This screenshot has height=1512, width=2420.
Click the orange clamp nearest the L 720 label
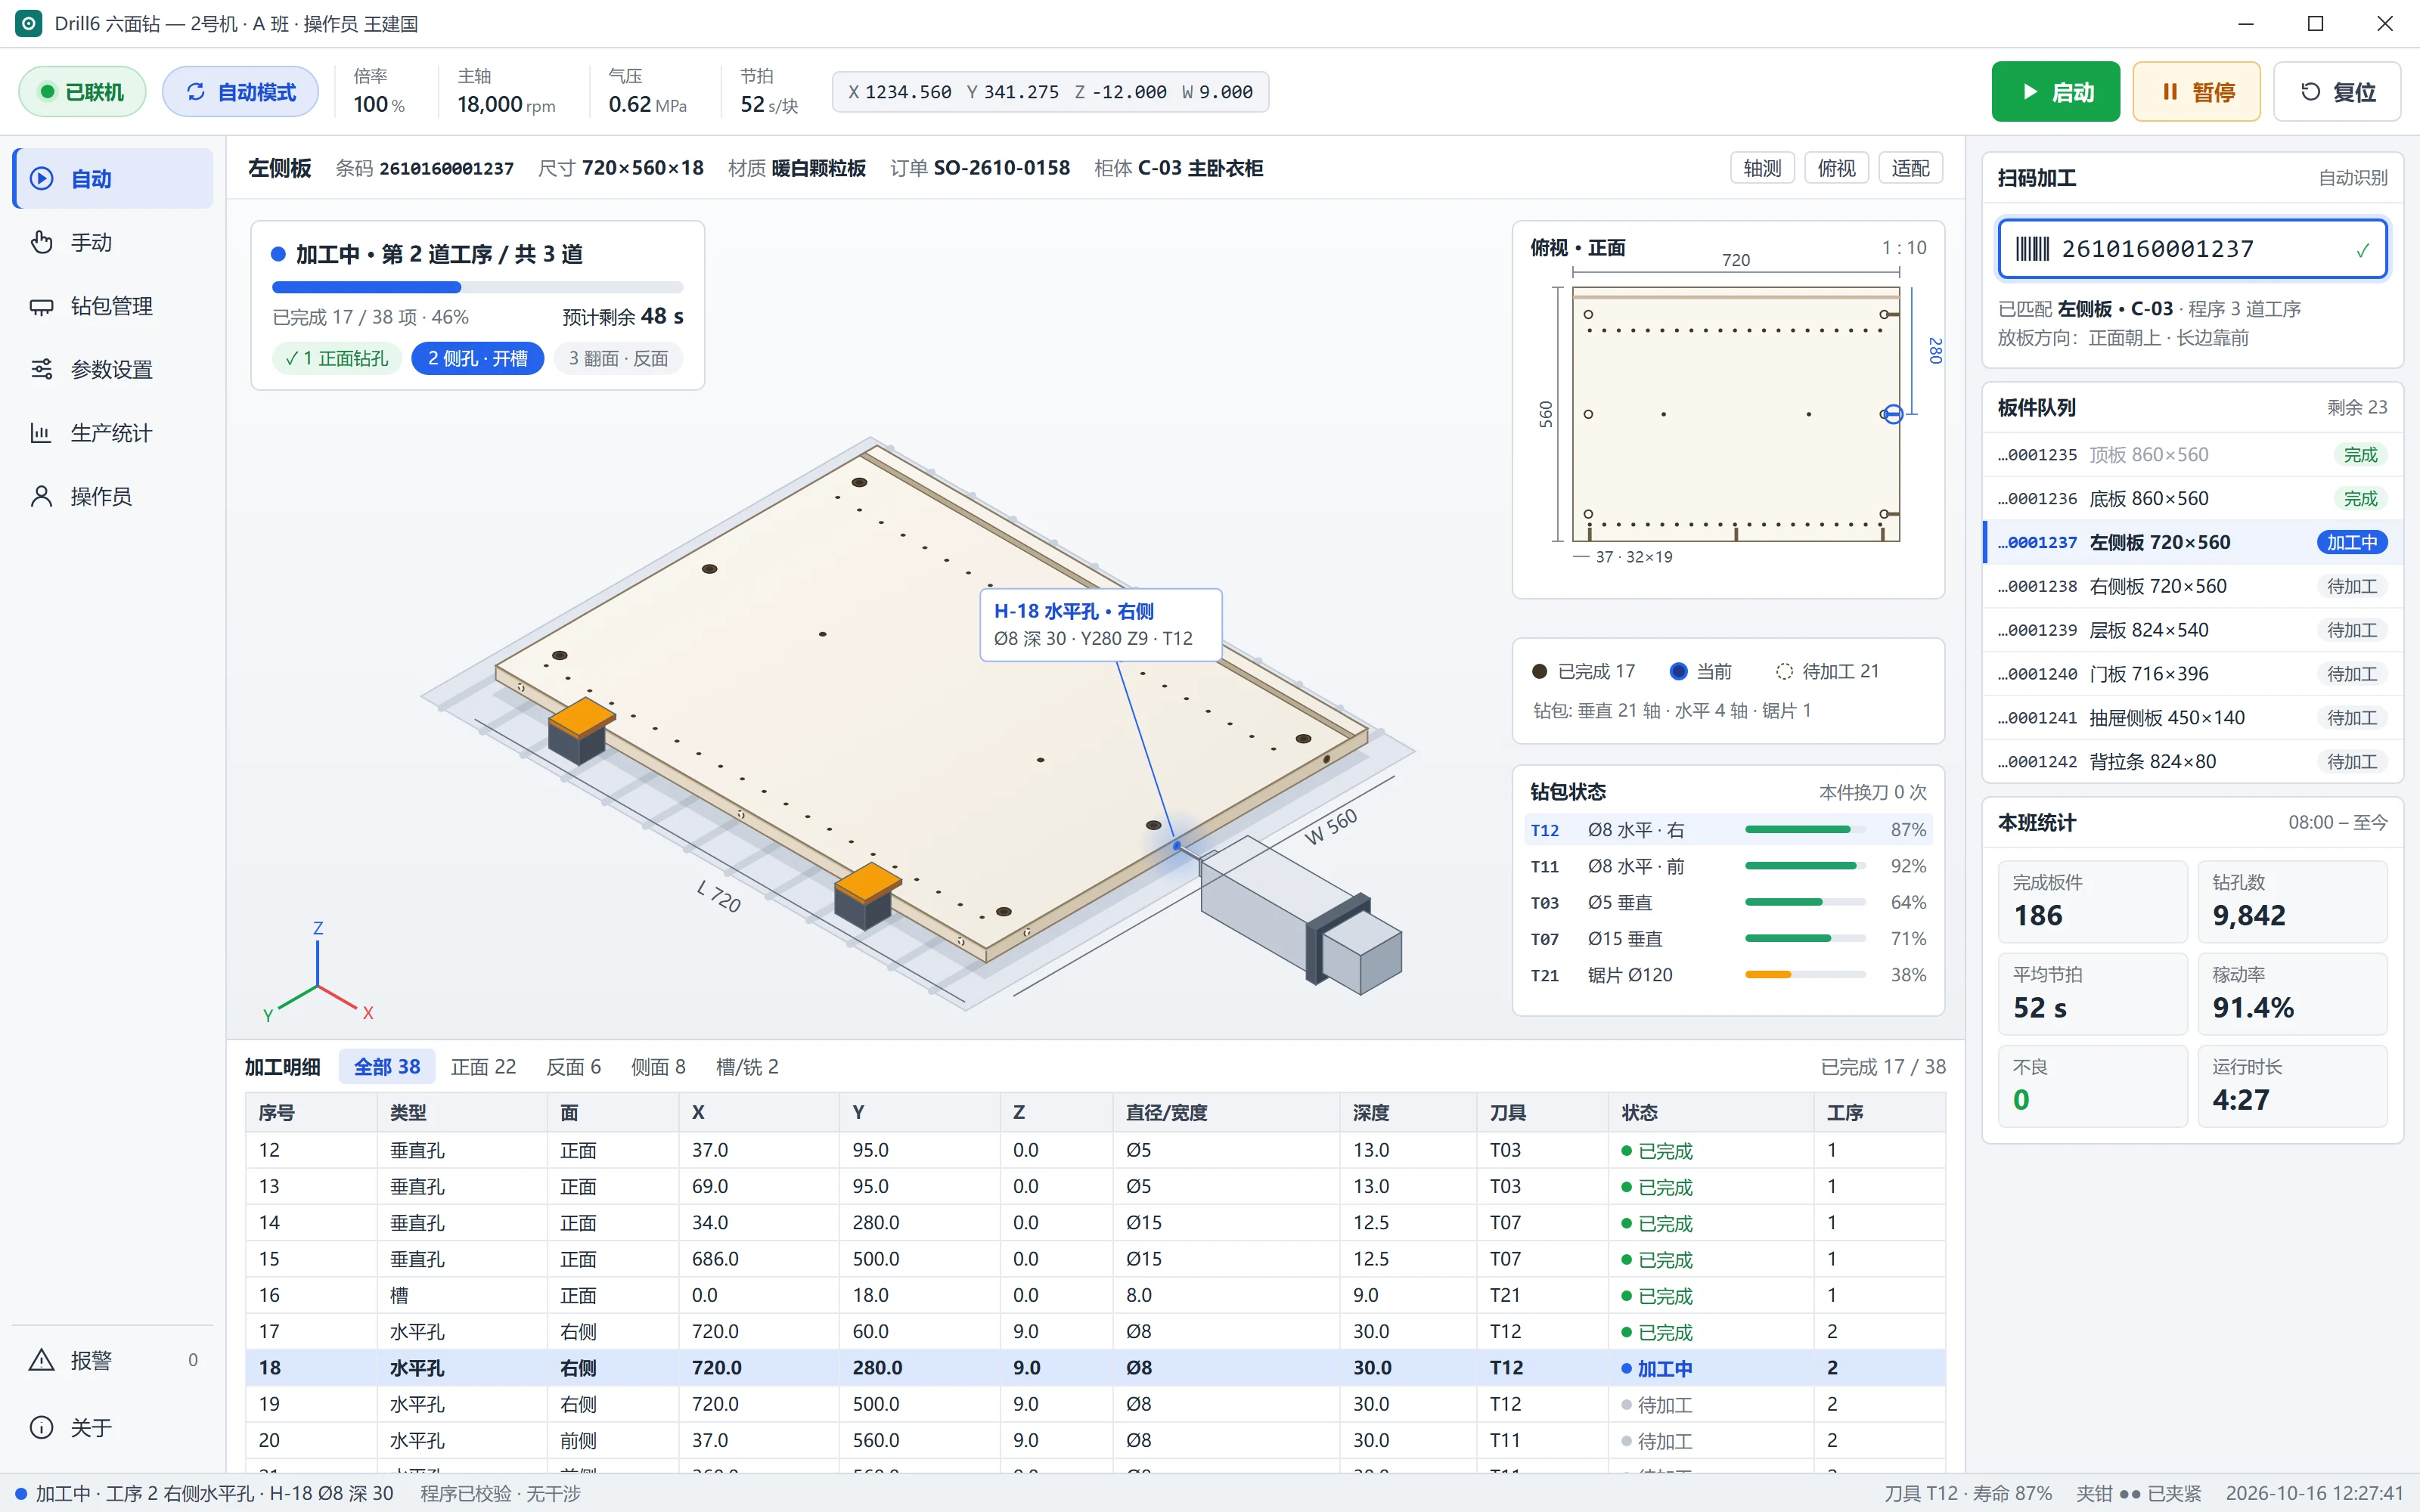[867, 895]
